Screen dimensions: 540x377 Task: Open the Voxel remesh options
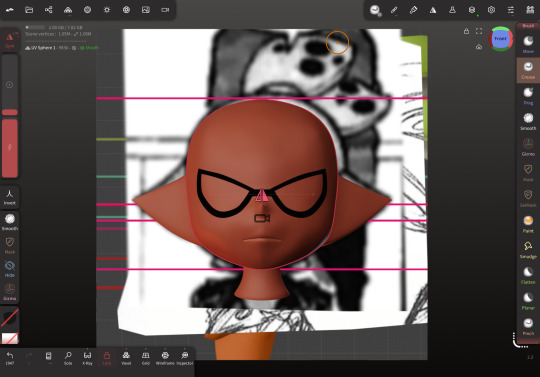click(126, 358)
